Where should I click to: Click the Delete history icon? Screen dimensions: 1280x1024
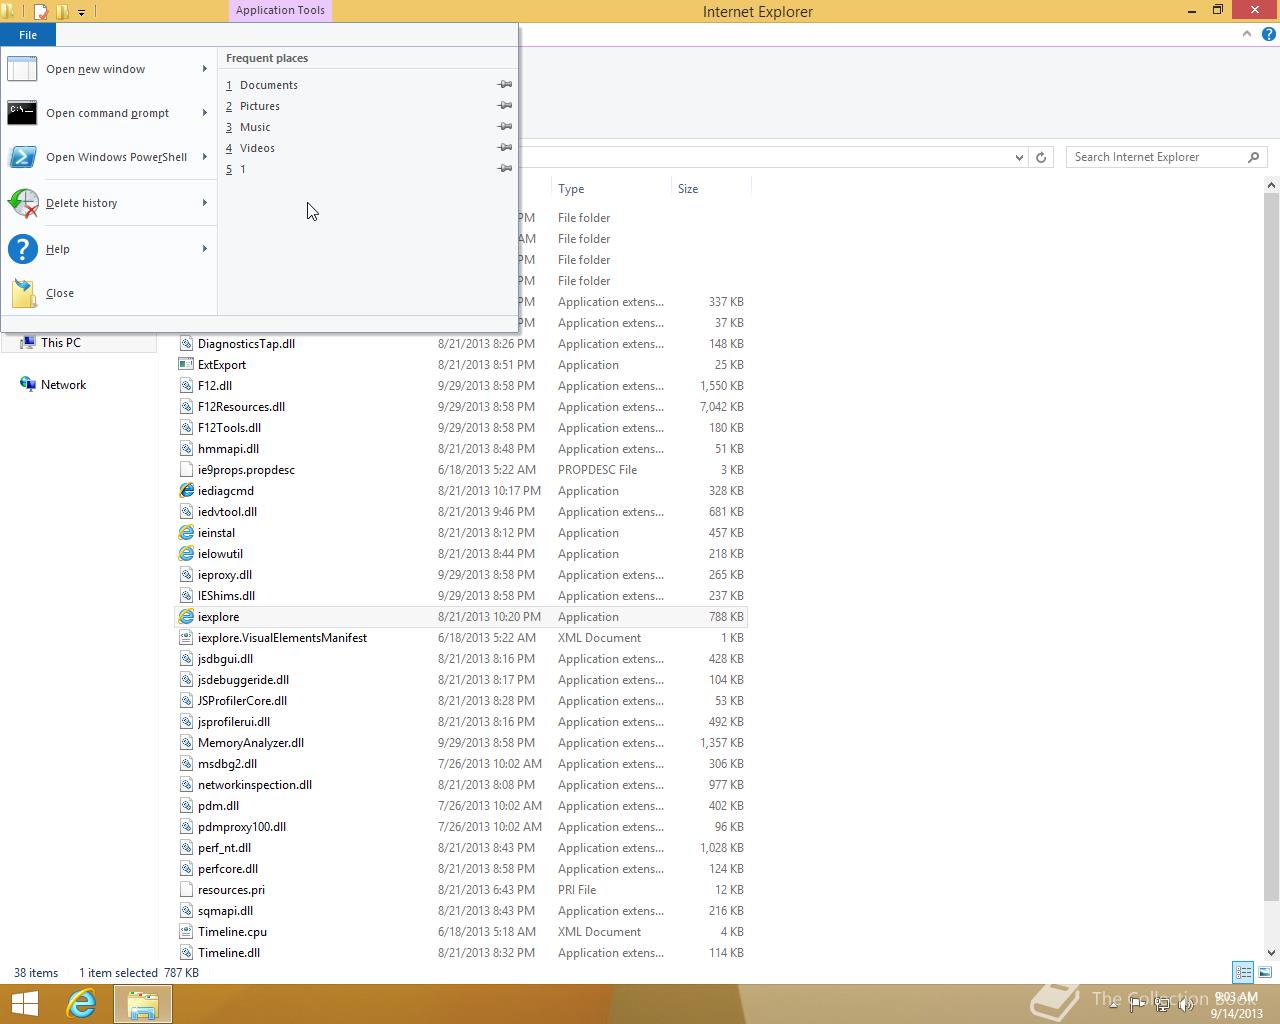pos(22,203)
